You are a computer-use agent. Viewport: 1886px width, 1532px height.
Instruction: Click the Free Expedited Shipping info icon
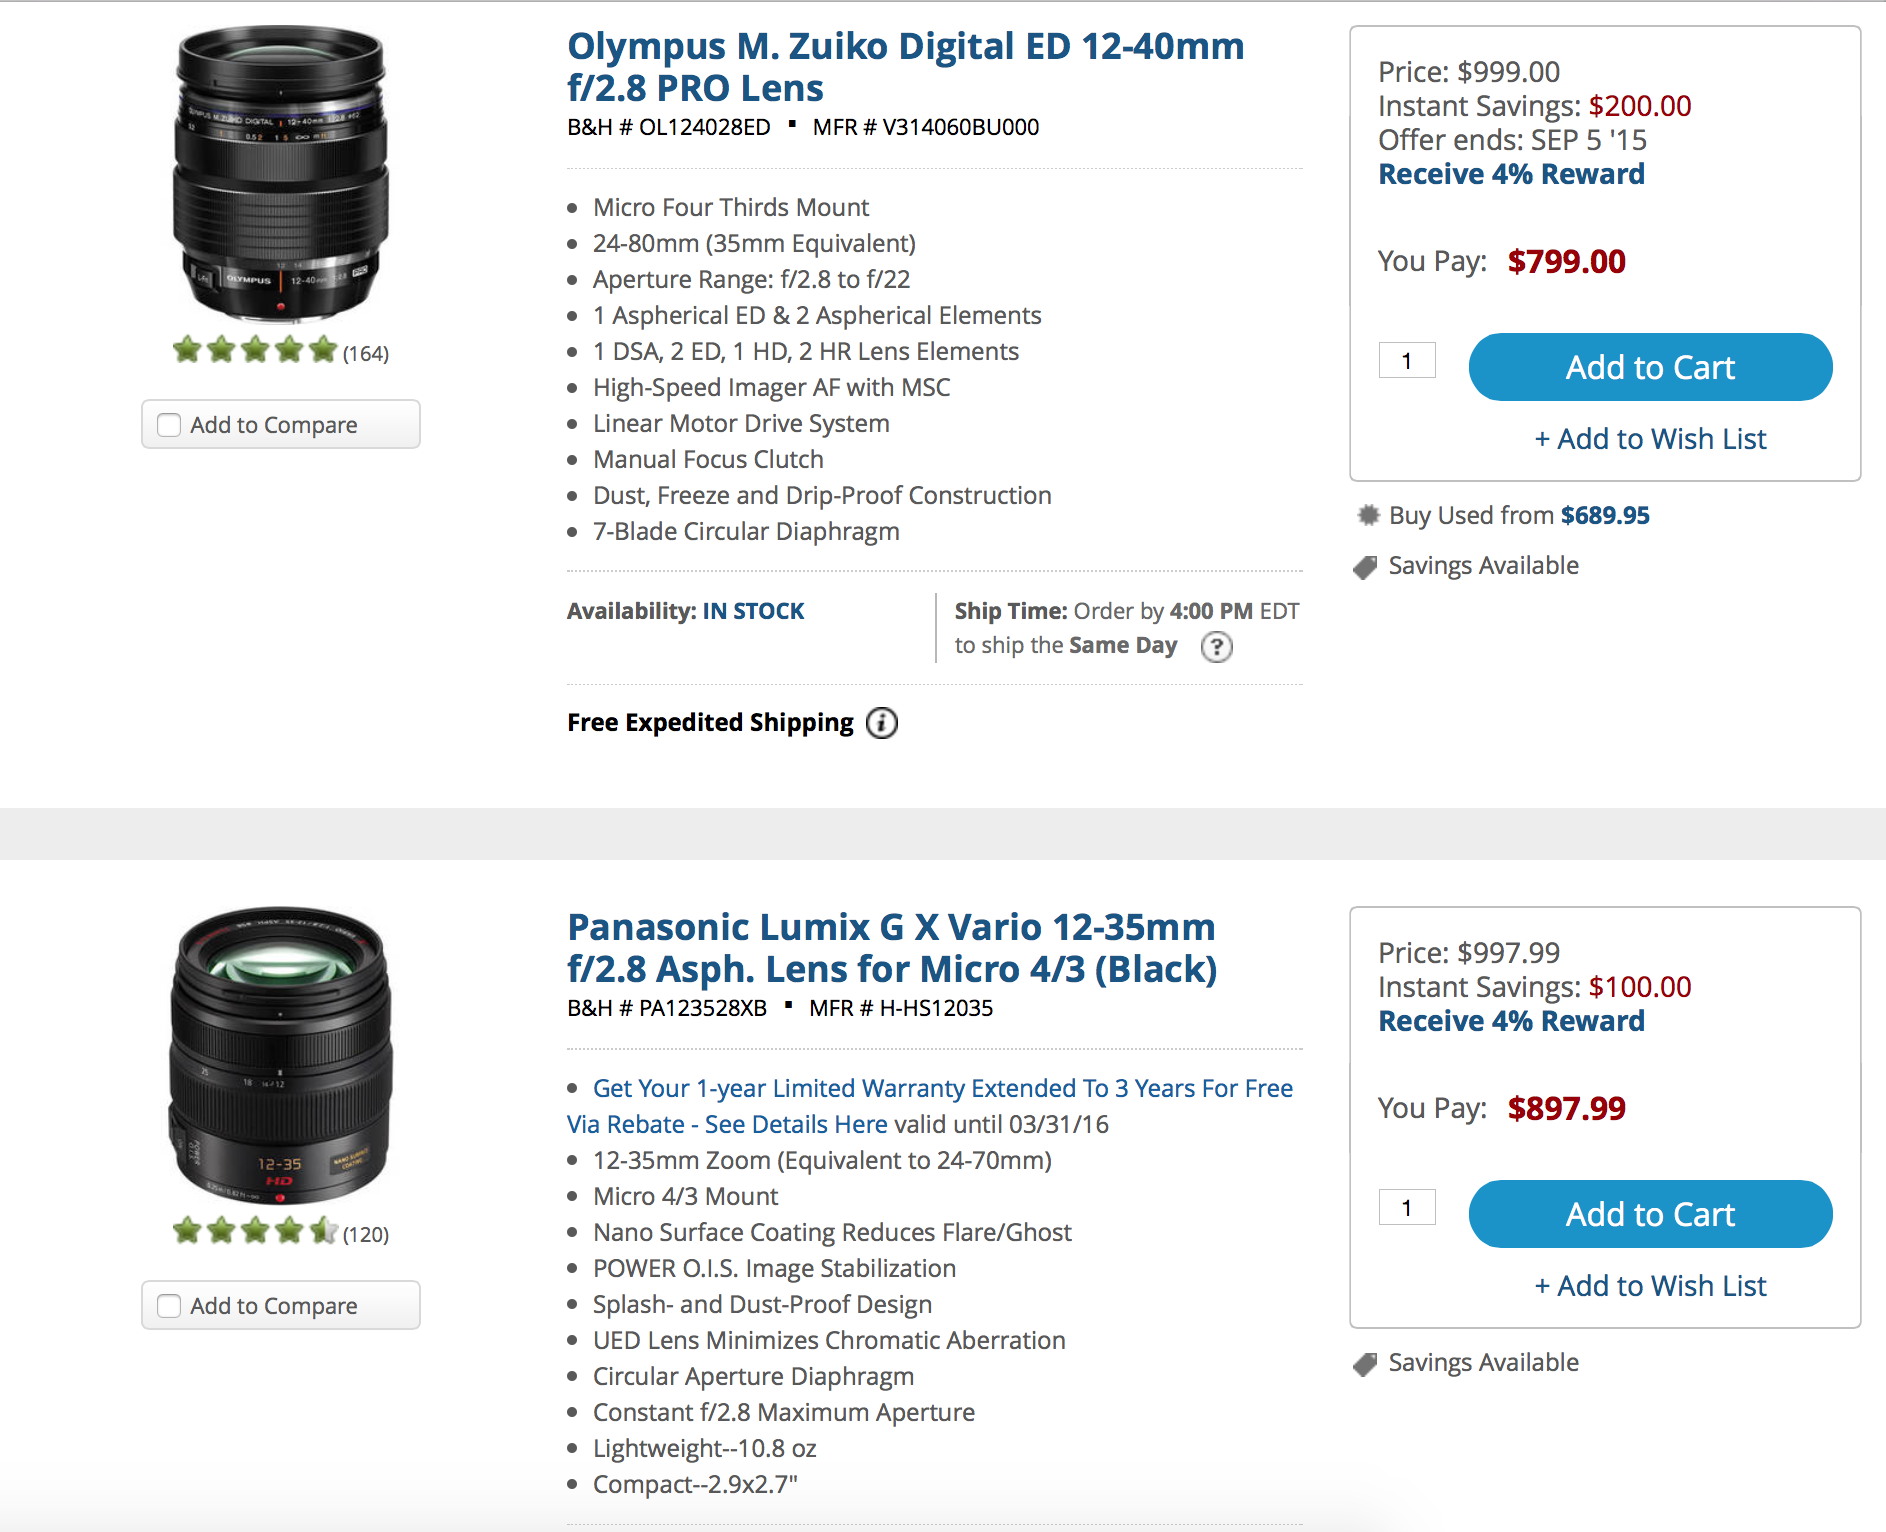pos(881,722)
